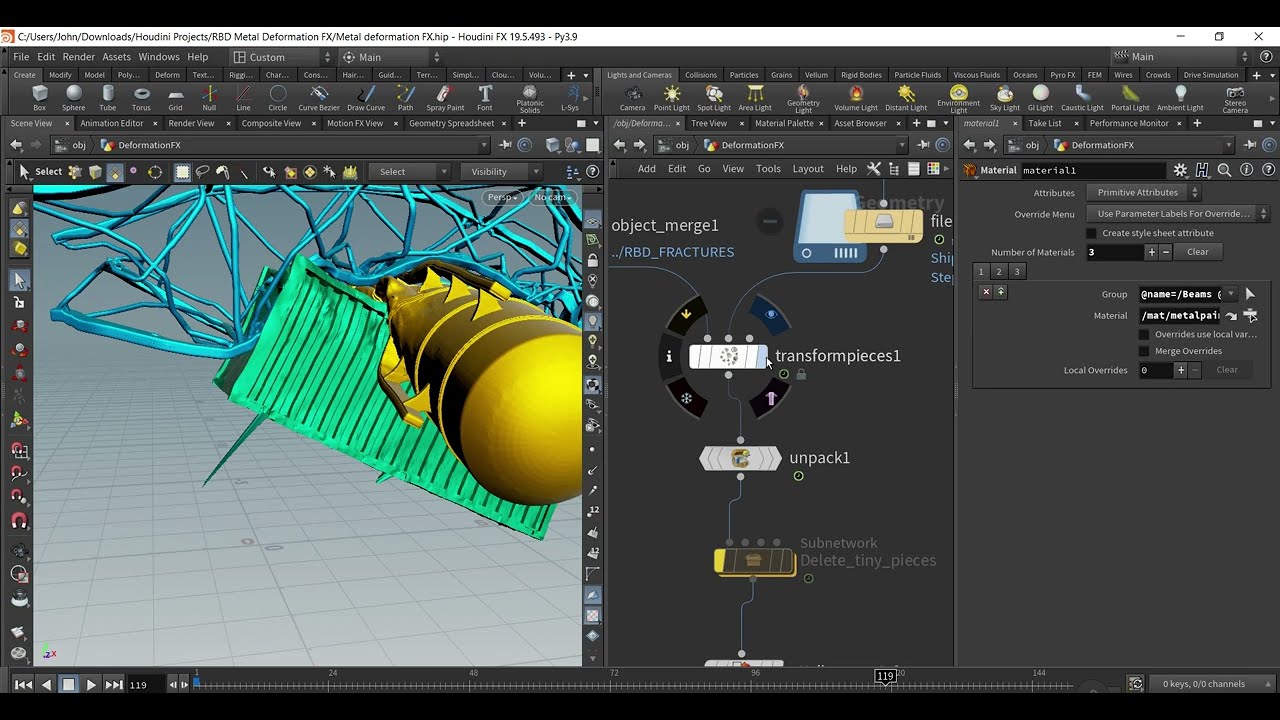This screenshot has width=1280, height=720.
Task: Open the Custom desktop dropdown
Action: [x=282, y=57]
